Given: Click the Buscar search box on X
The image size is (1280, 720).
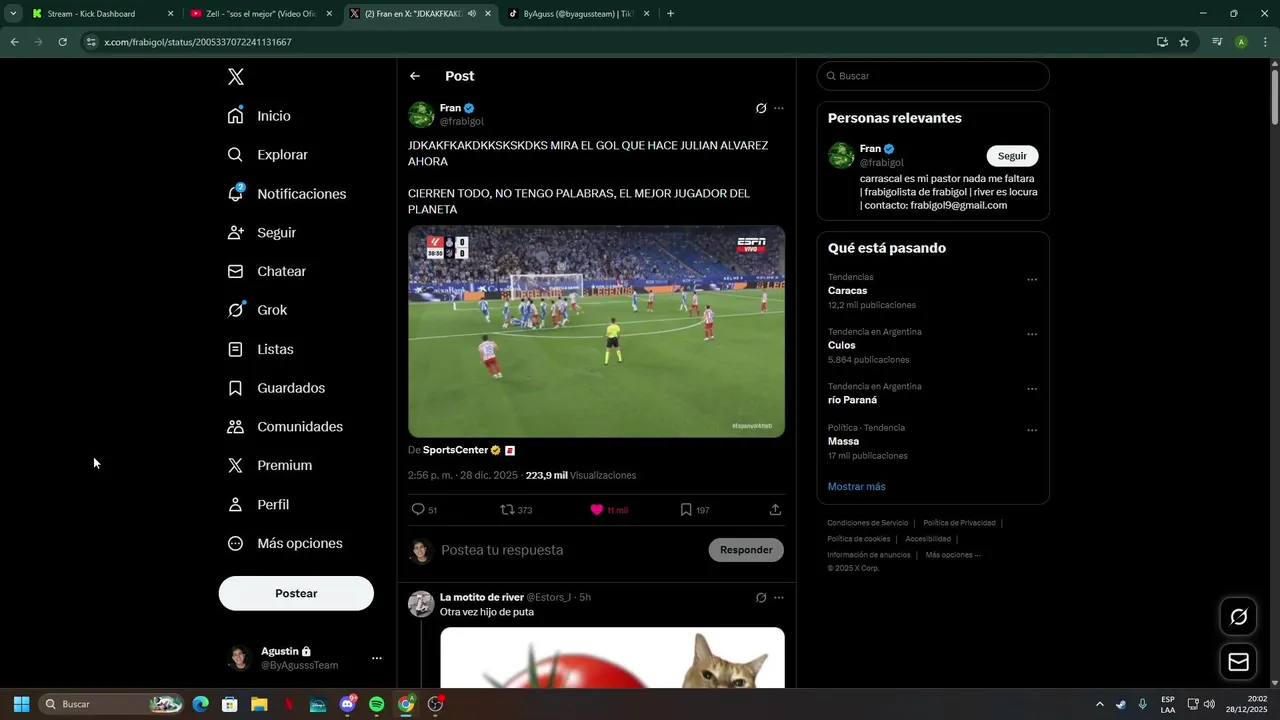Looking at the screenshot, I should 933,76.
